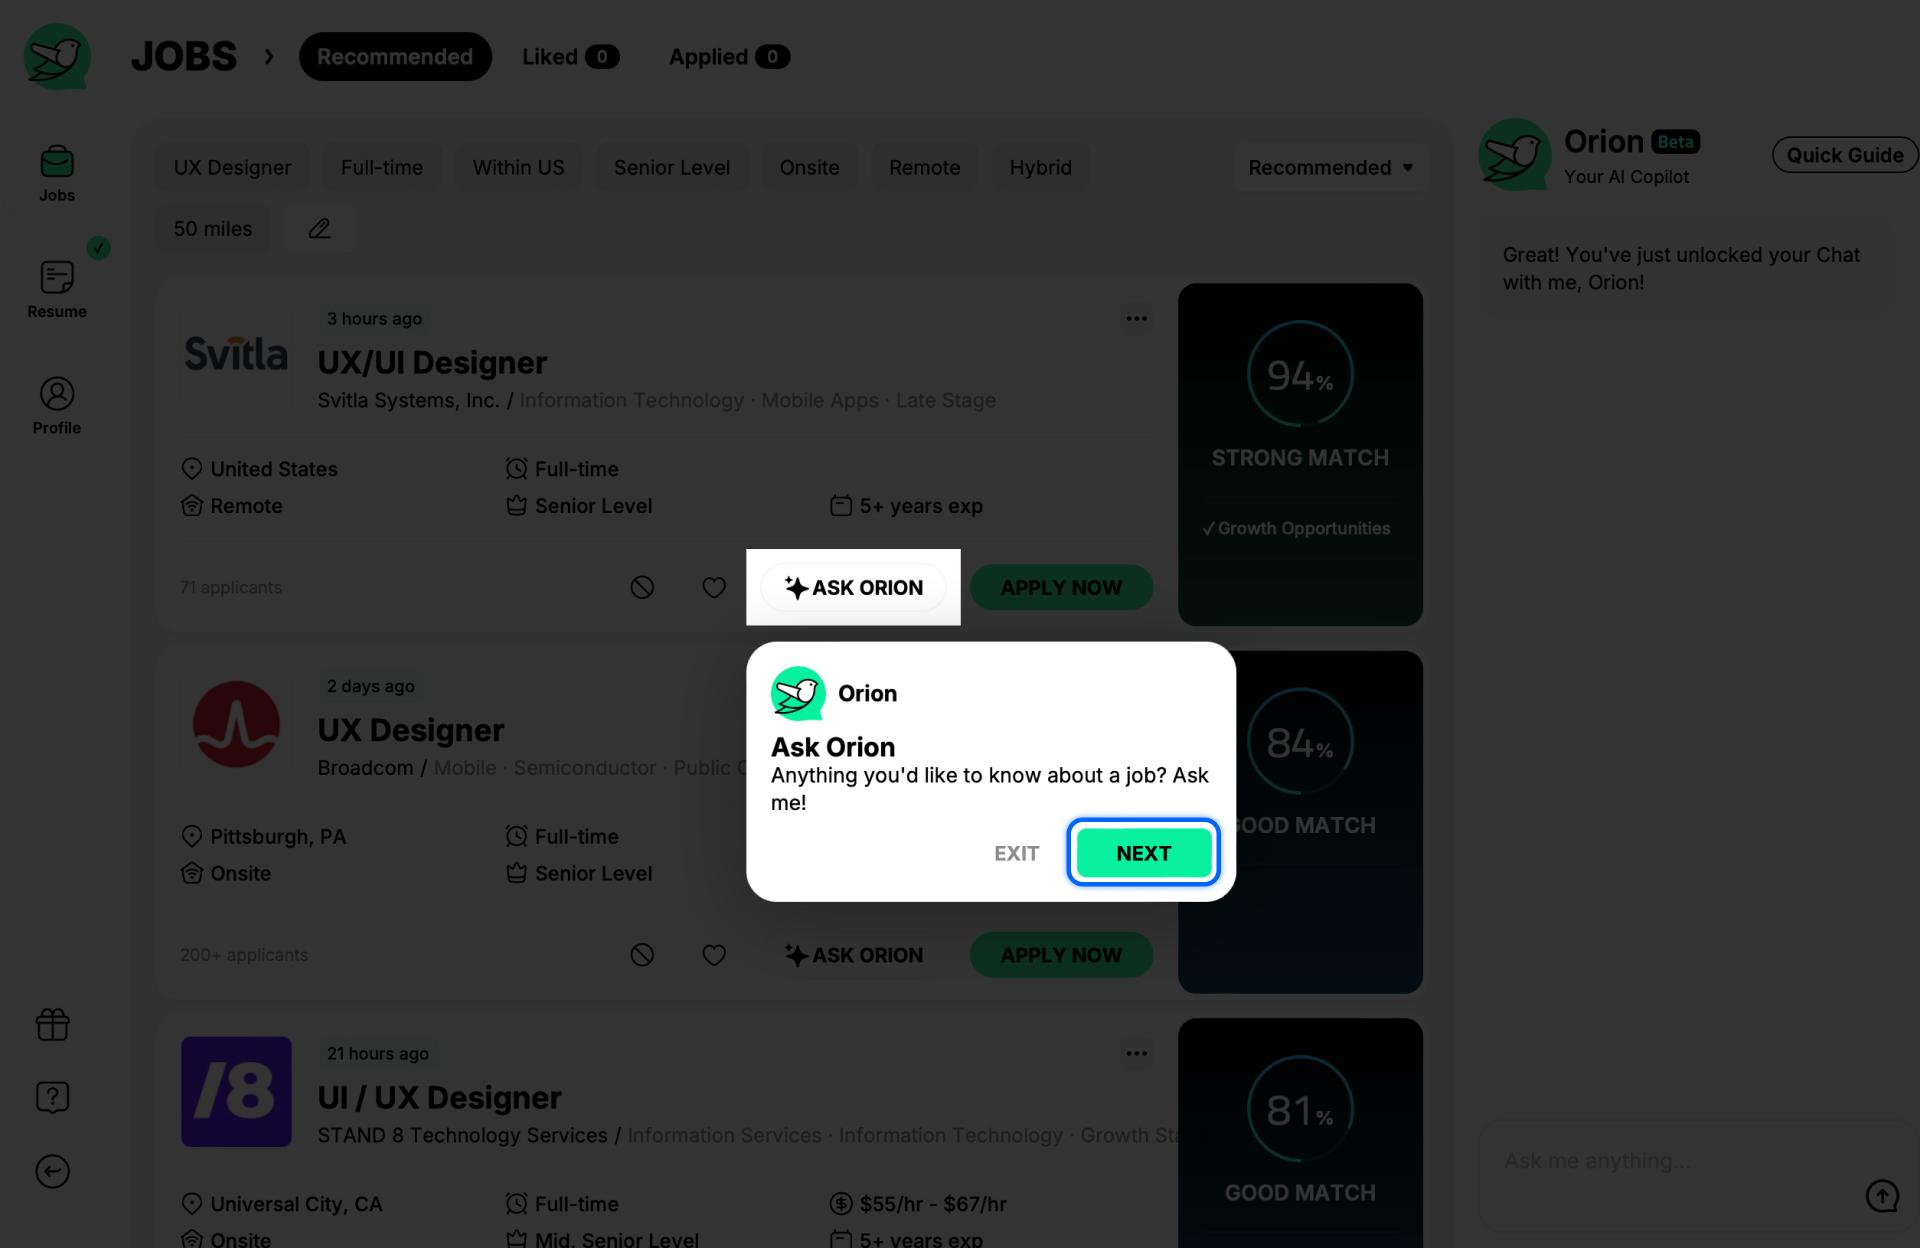Click the Full-time filter tag
Image resolution: width=1920 pixels, height=1248 pixels.
point(381,166)
